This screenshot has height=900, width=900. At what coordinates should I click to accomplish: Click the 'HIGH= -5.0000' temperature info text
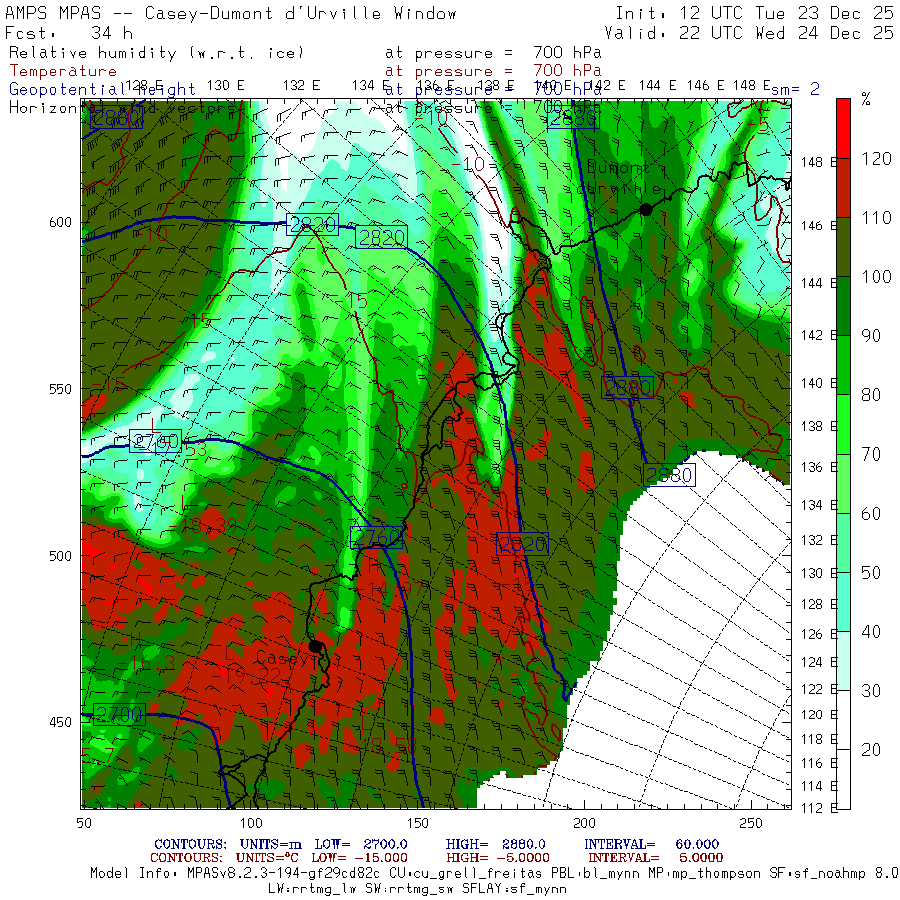498,858
